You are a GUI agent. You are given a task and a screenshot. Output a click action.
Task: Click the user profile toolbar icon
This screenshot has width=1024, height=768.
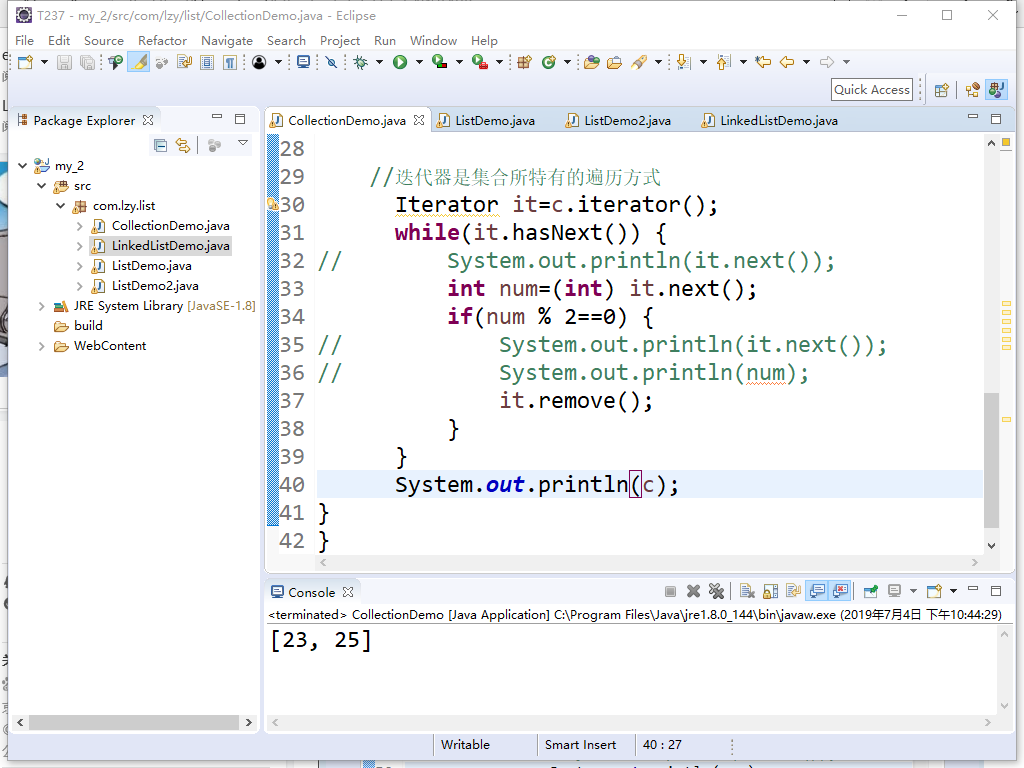259,62
